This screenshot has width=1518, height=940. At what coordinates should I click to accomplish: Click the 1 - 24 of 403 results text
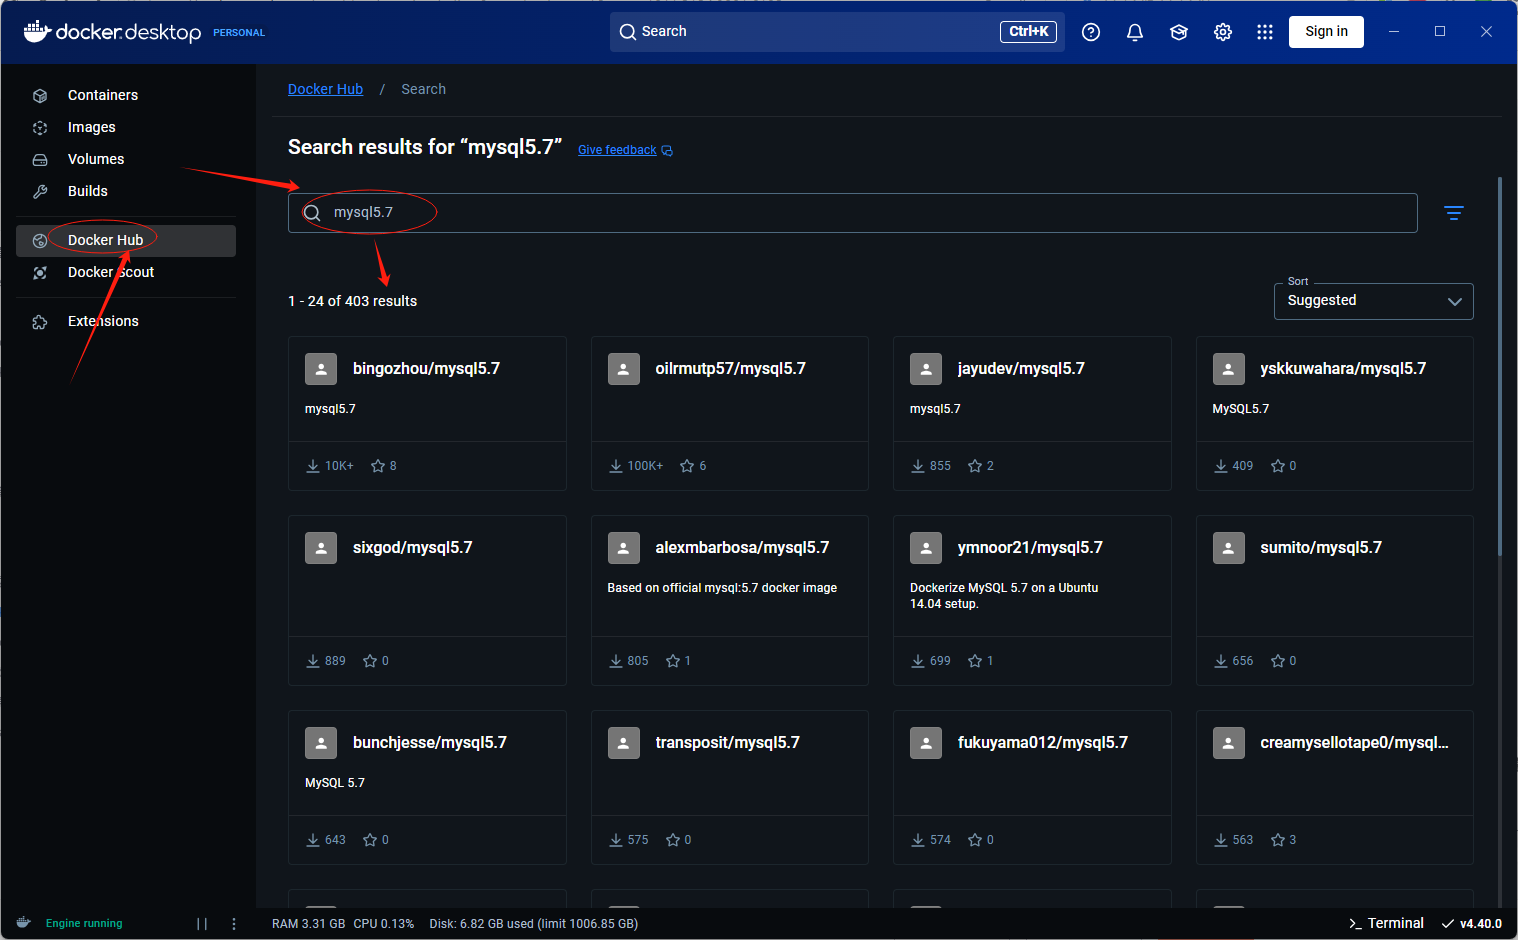coord(352,301)
